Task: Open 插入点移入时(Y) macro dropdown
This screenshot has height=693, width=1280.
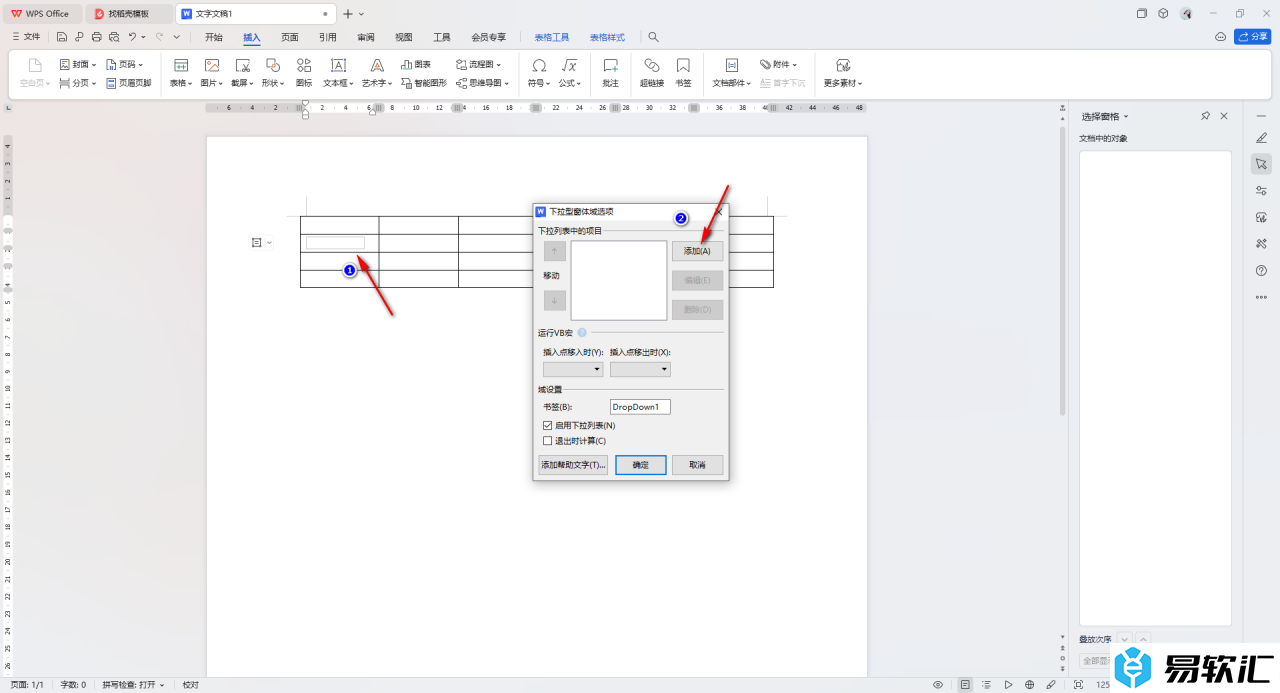Action: pyautogui.click(x=573, y=369)
